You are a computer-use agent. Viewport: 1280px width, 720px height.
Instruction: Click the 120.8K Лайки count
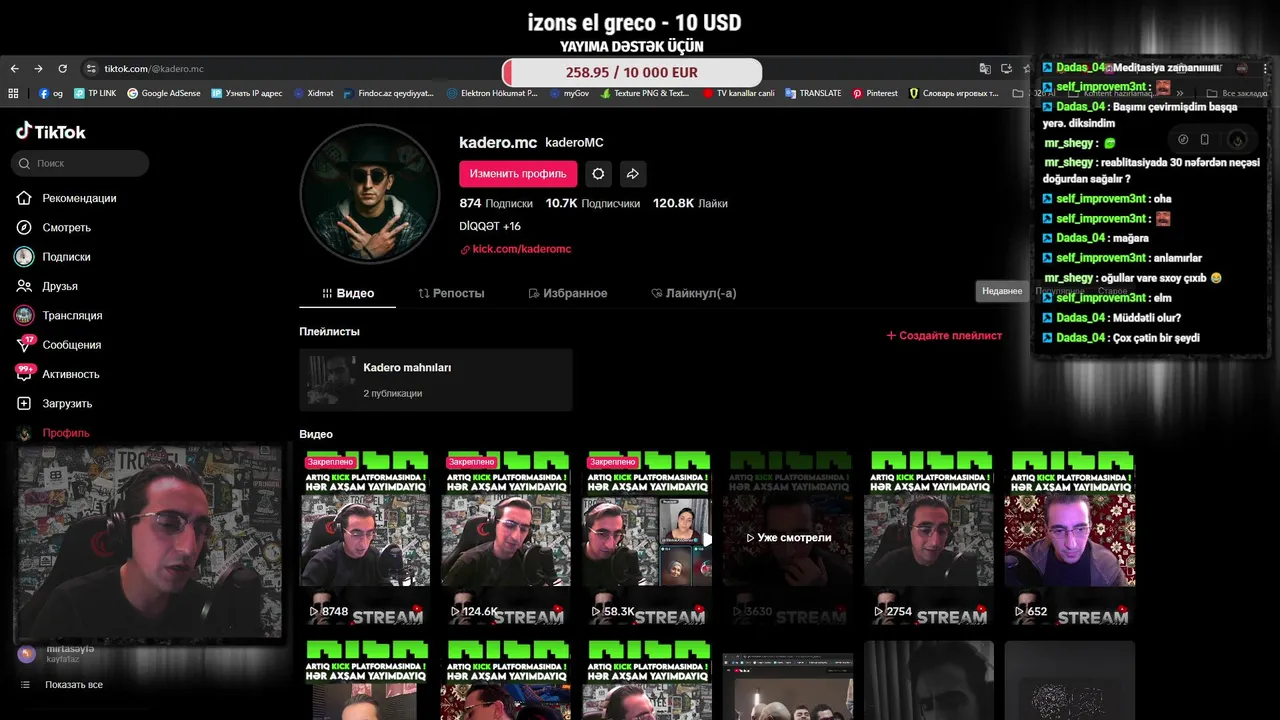click(x=690, y=203)
